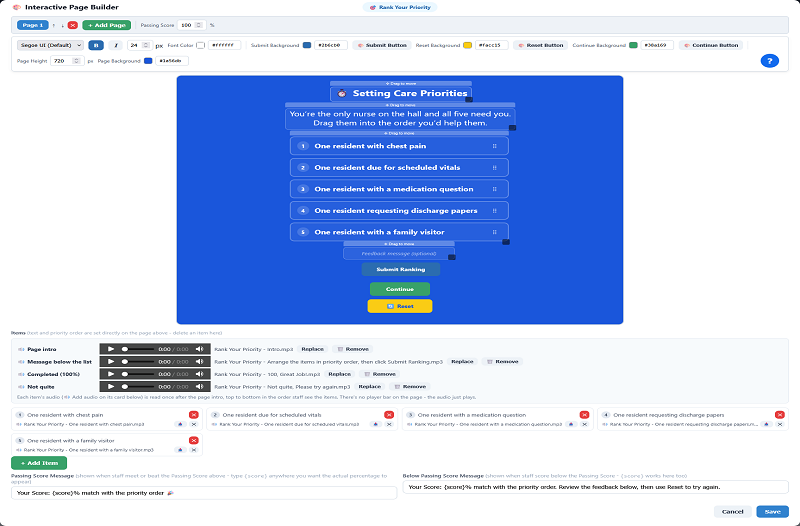Clear audio from scheduled vitals item
800x526 pixels.
click(389, 424)
